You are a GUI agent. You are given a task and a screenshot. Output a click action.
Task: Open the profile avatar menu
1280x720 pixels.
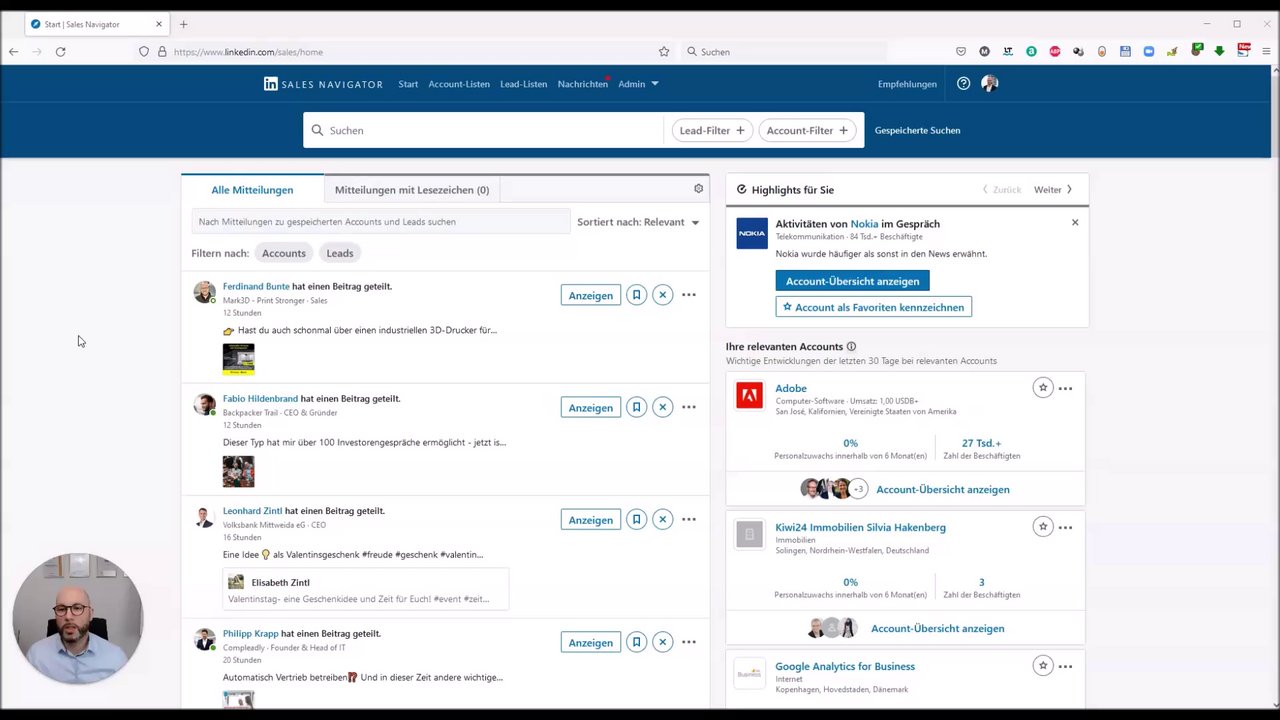point(990,84)
